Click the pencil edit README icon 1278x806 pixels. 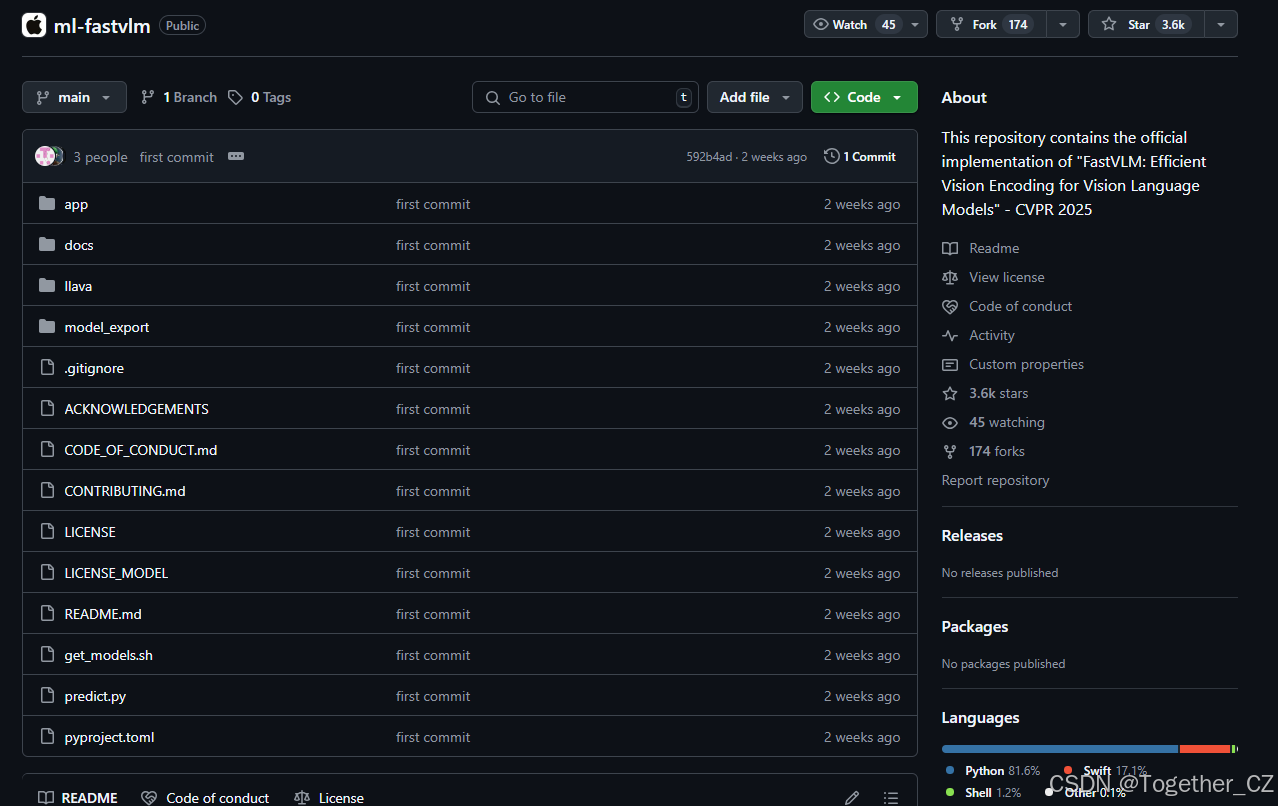pos(852,798)
